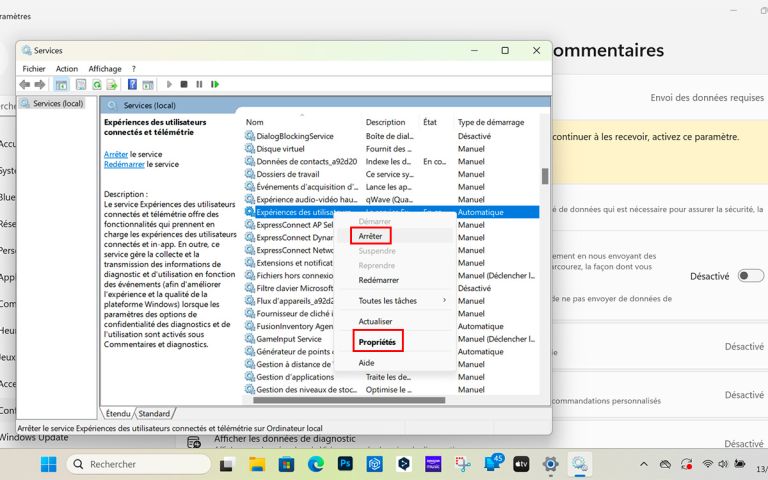Click the Pause service toolbar icon
Image resolution: width=768 pixels, height=480 pixels.
[199, 85]
